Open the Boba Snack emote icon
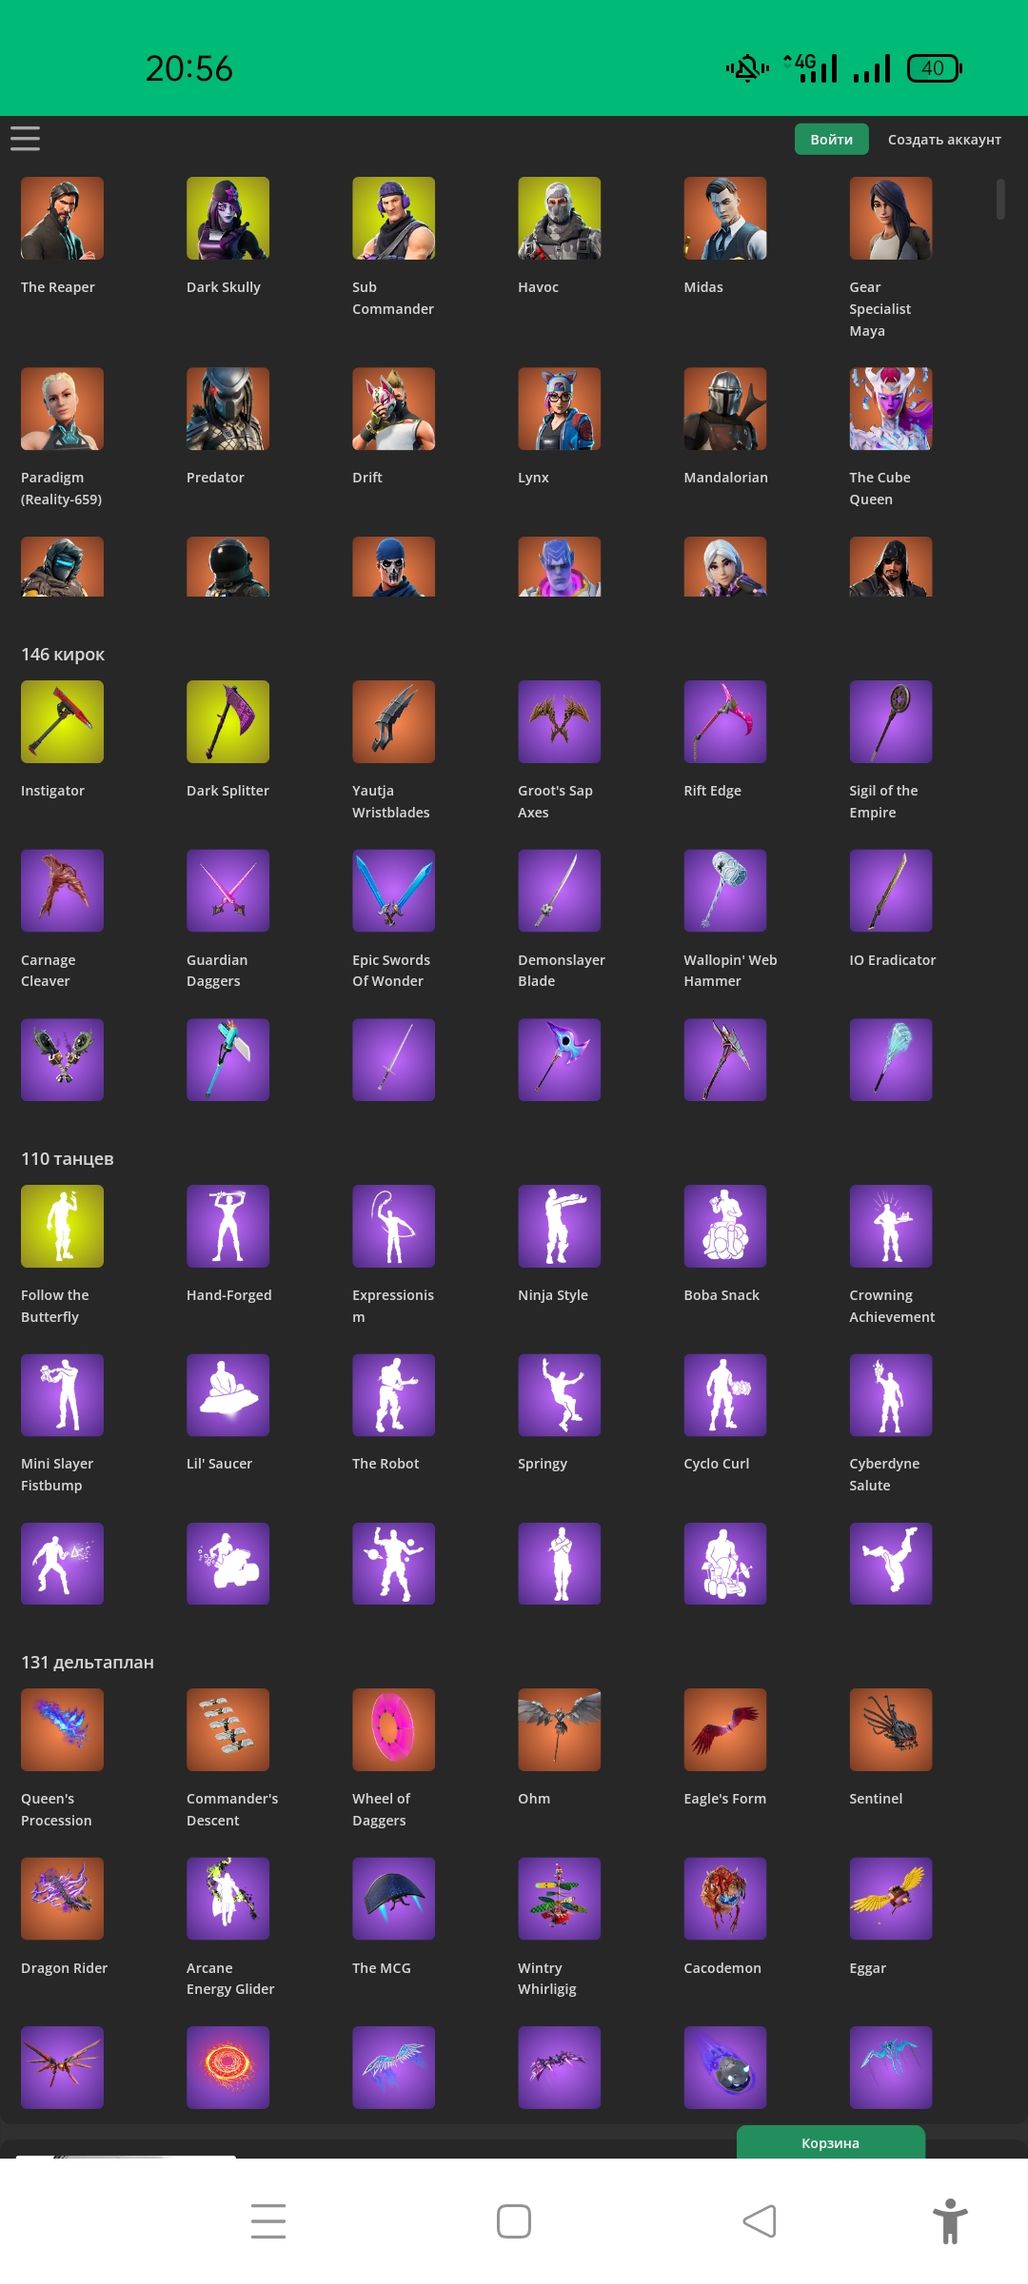 725,1226
